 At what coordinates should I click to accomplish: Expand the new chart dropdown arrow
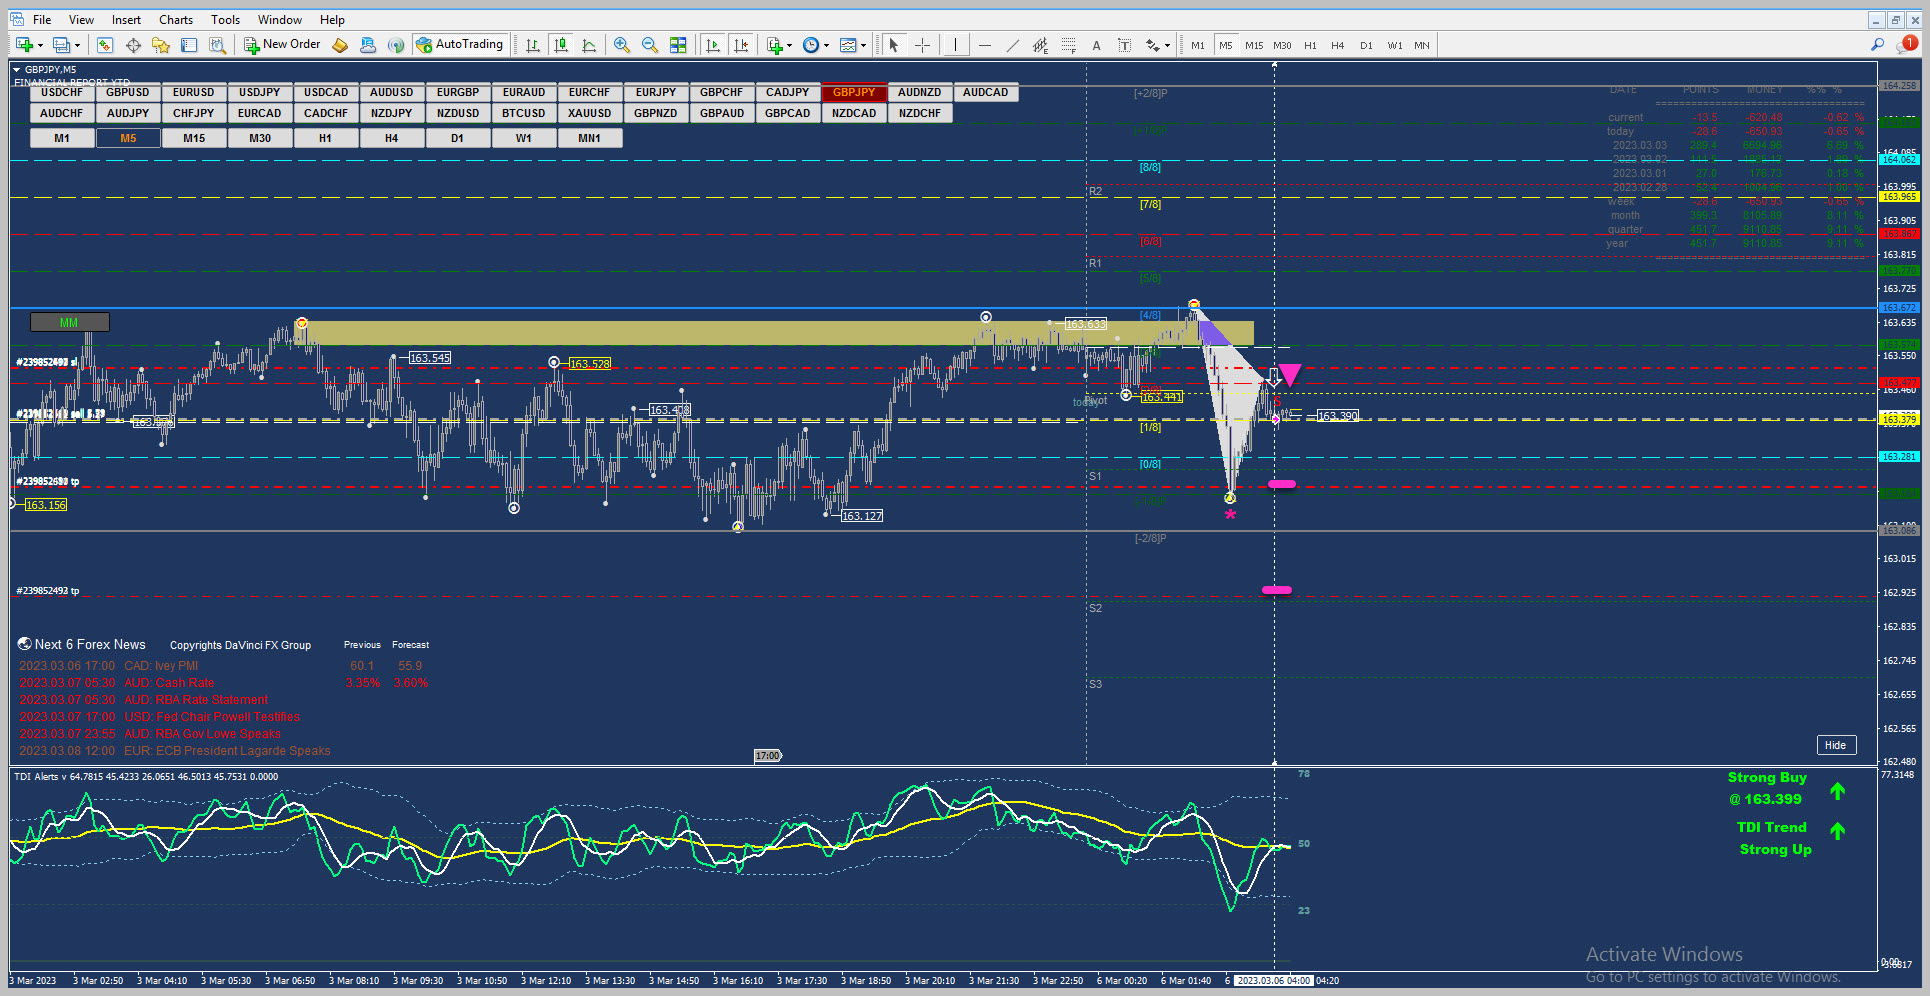(x=39, y=46)
